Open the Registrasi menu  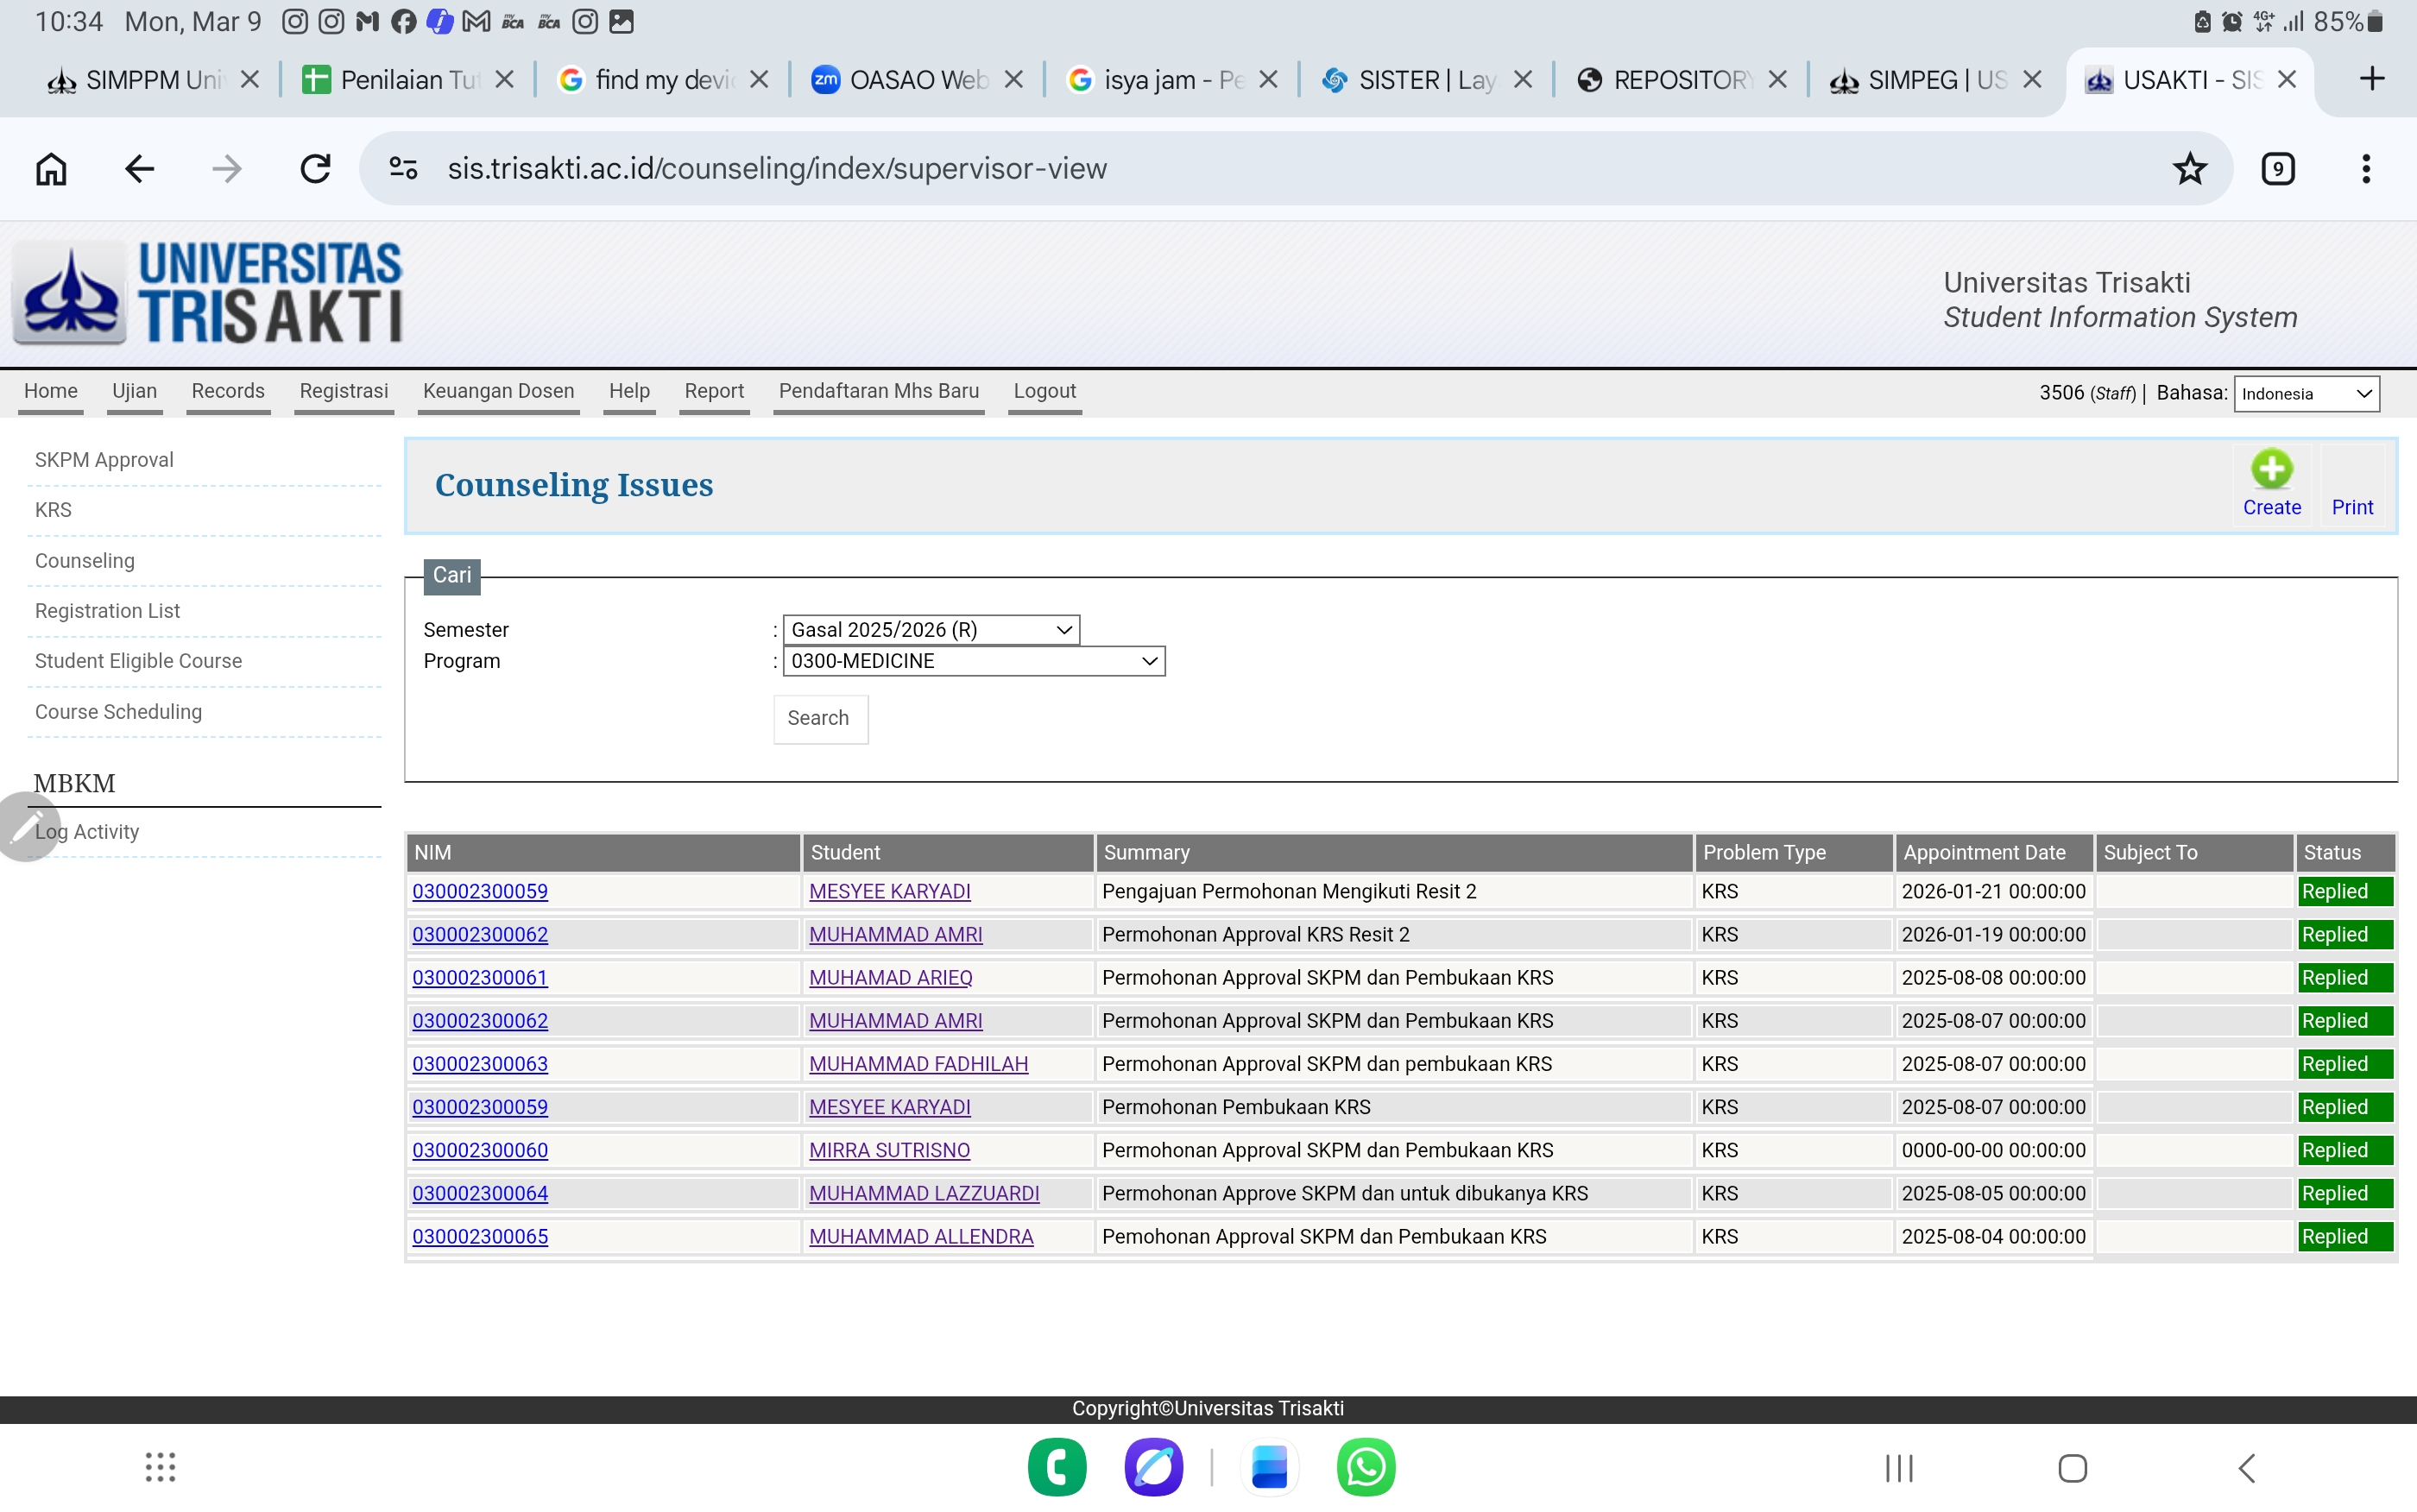[343, 391]
